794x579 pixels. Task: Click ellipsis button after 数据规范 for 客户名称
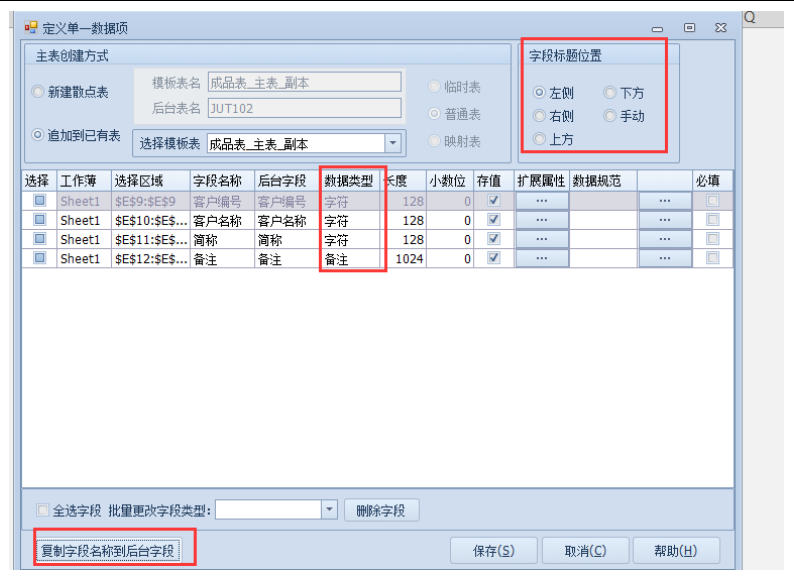665,221
